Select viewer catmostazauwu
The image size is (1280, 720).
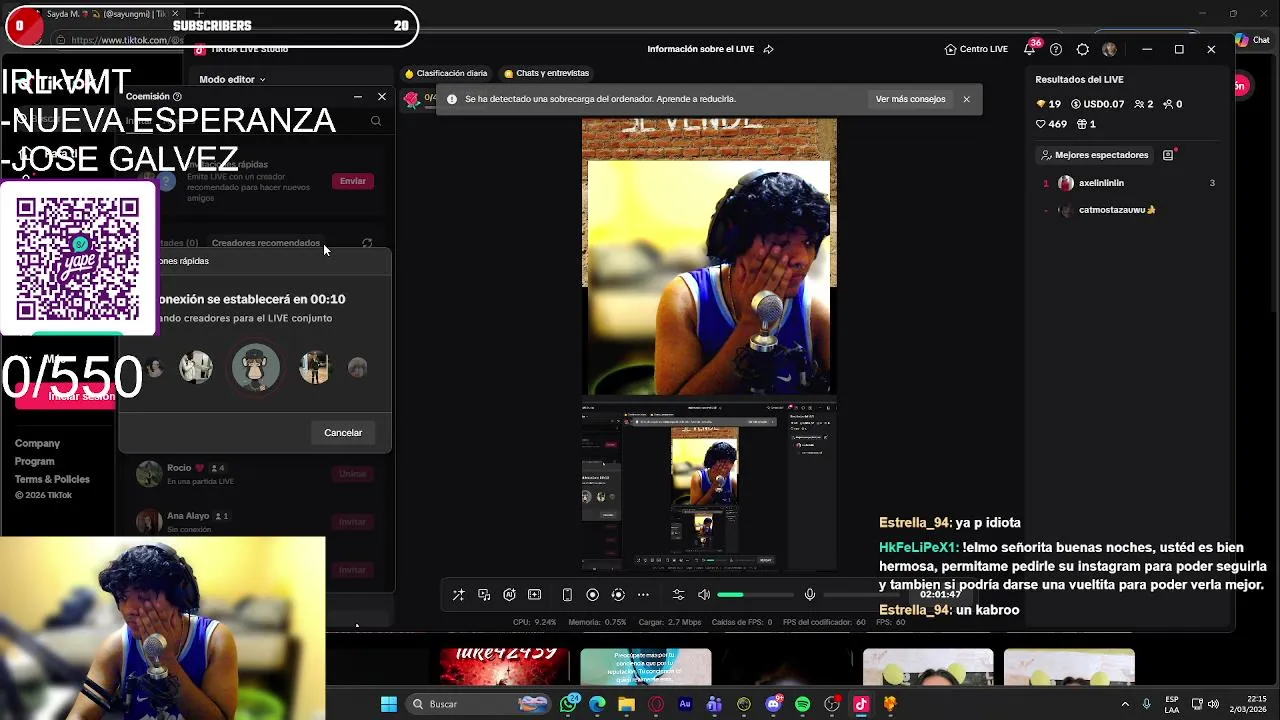click(x=1117, y=210)
